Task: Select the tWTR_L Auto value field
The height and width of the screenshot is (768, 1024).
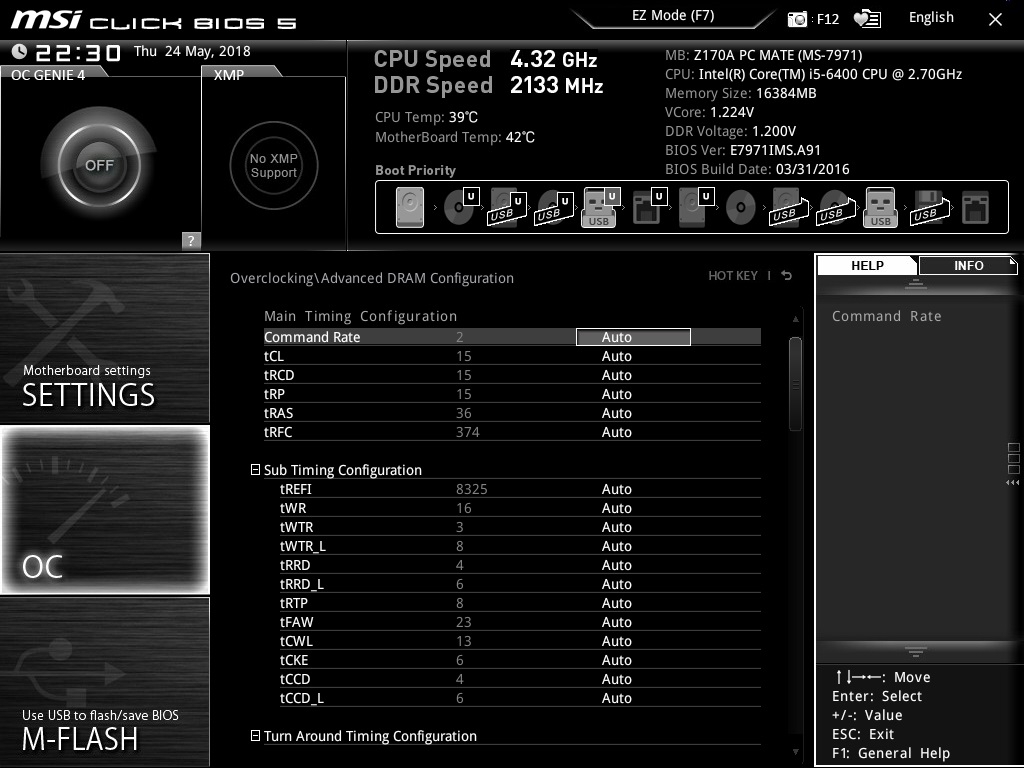Action: click(616, 546)
